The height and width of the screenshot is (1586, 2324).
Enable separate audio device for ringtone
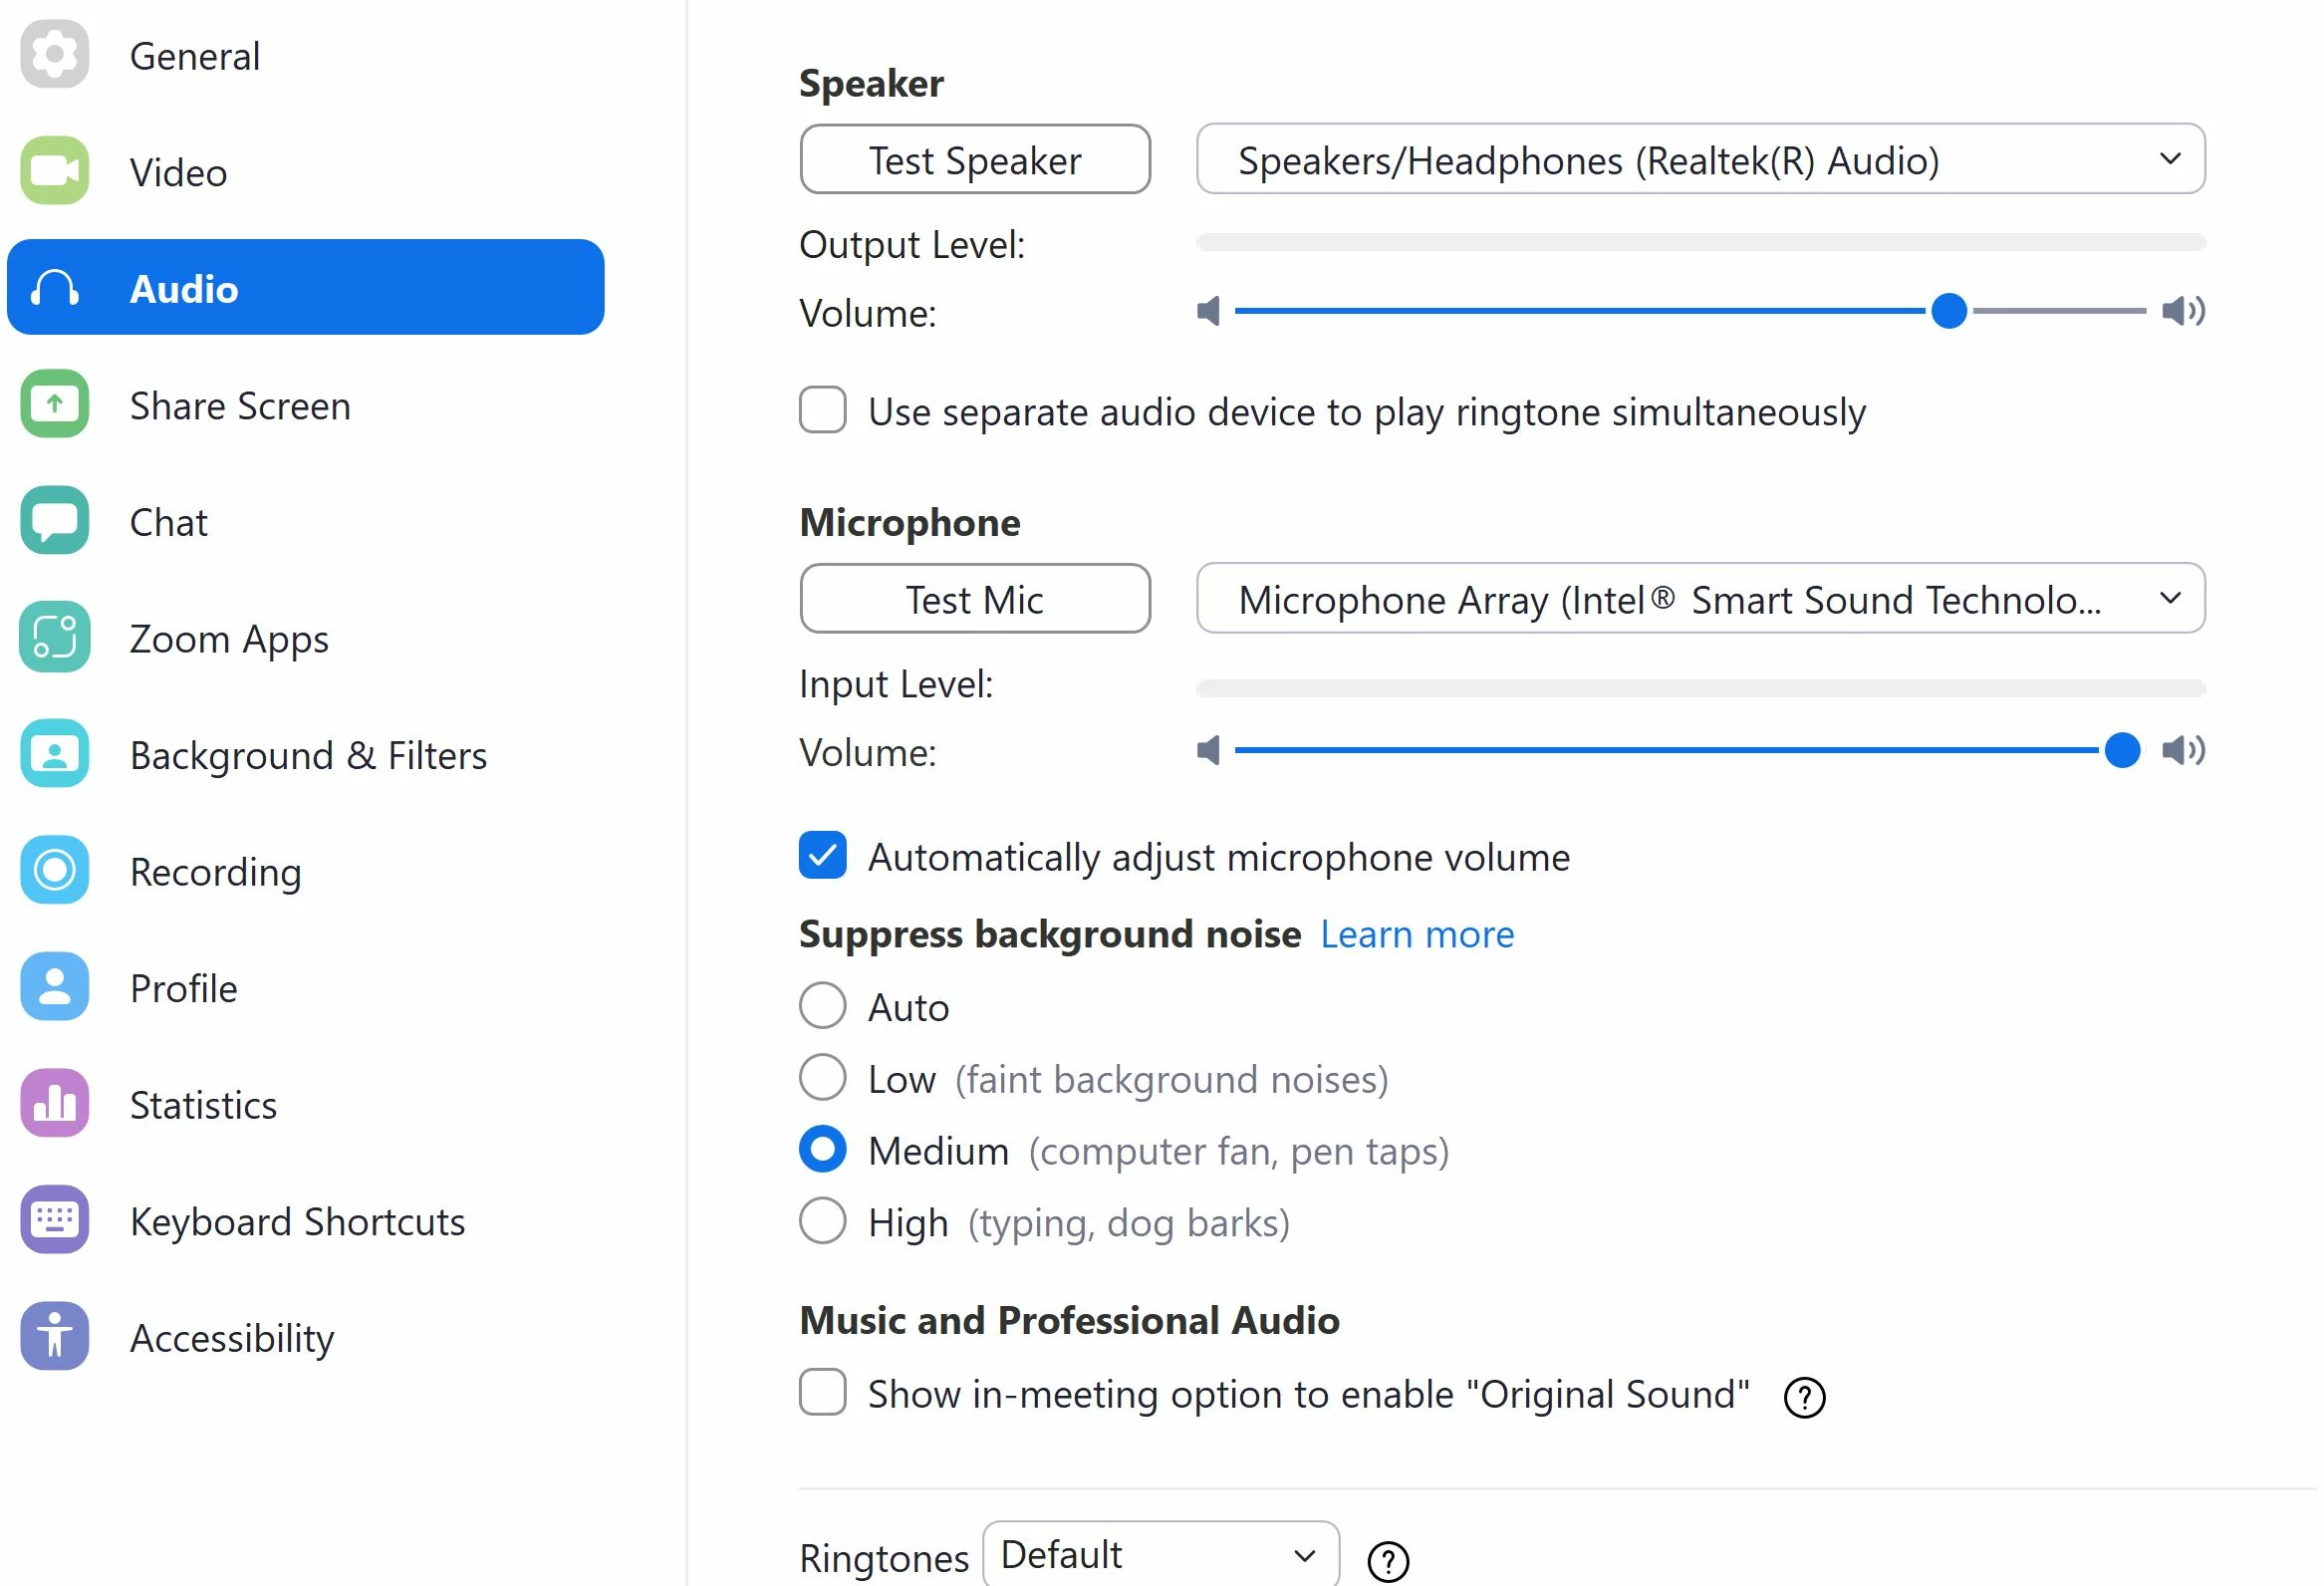coord(823,411)
